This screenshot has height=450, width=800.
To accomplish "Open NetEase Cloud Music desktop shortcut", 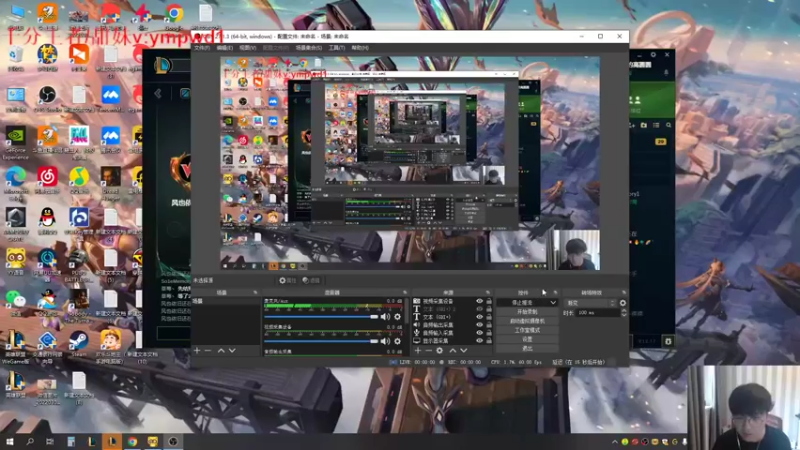I will pyautogui.click(x=47, y=180).
